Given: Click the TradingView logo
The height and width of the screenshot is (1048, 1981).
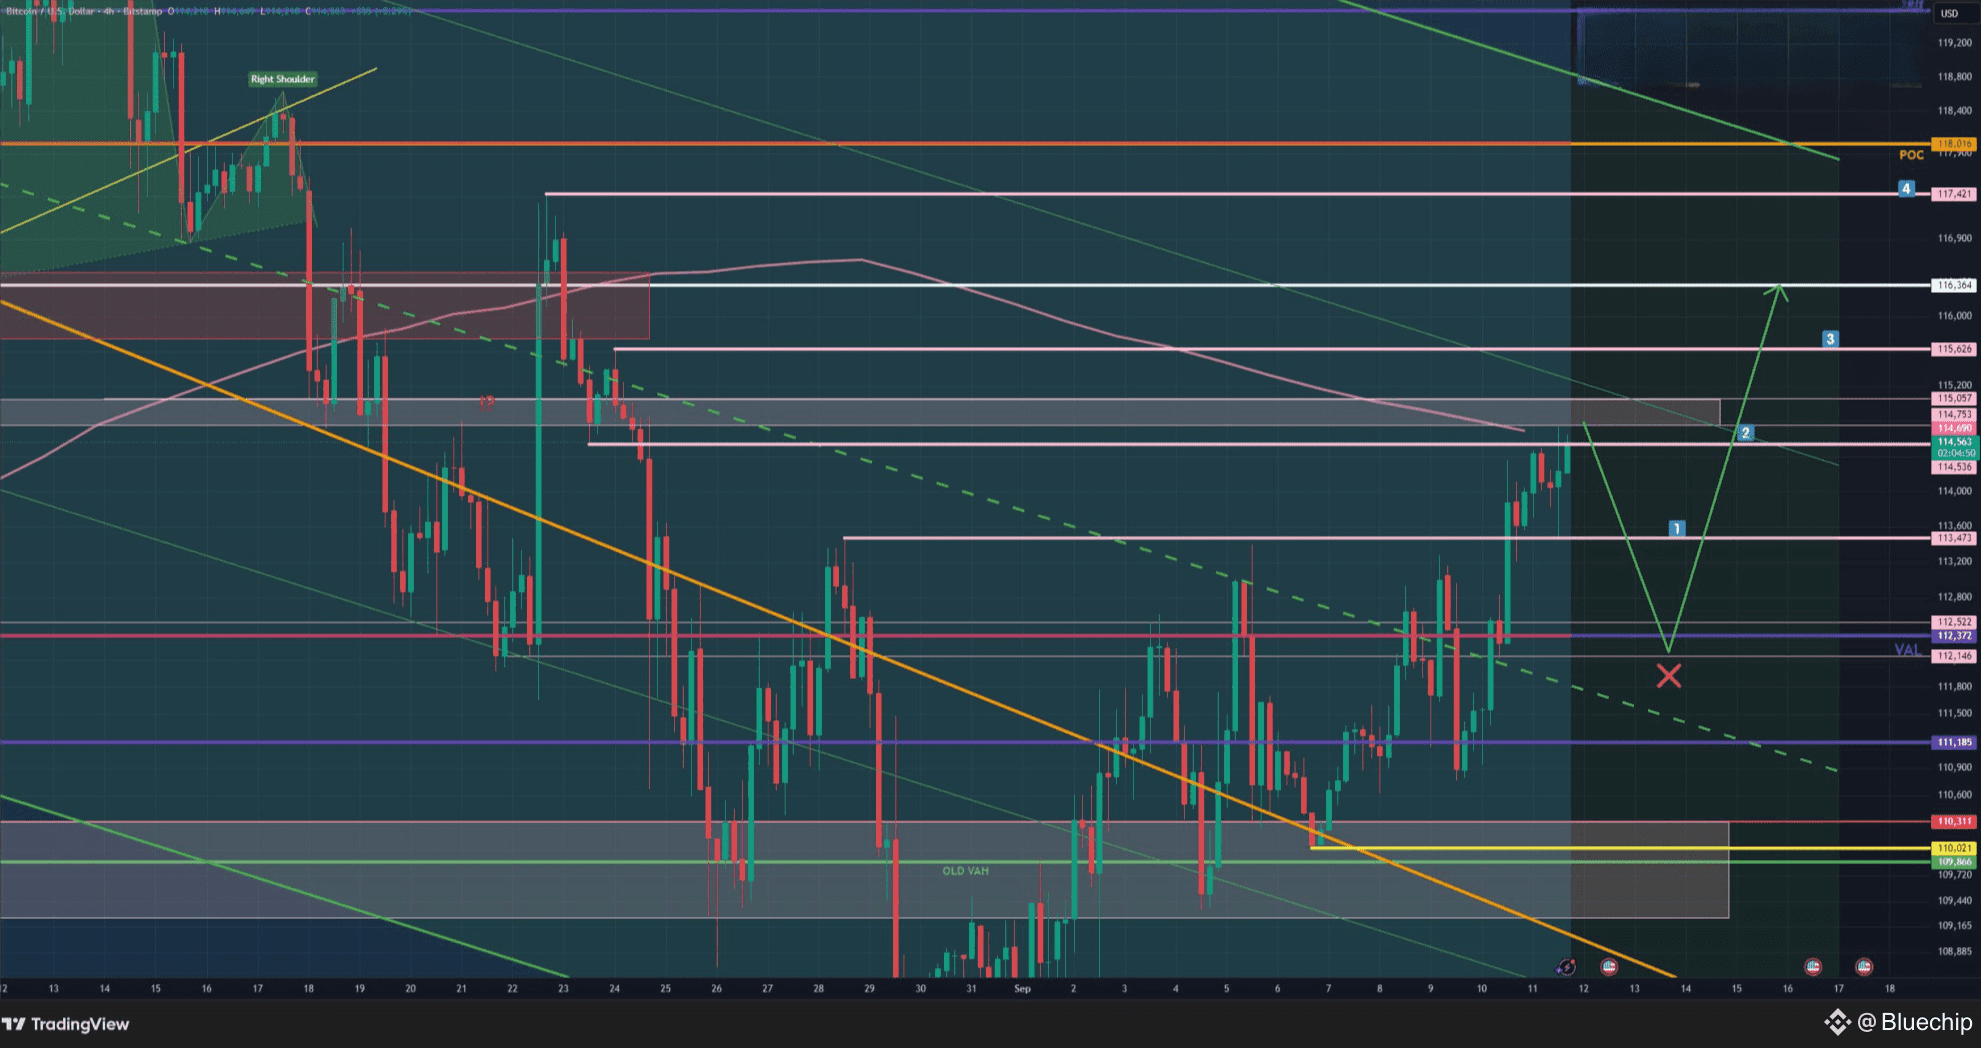Looking at the screenshot, I should click(66, 1024).
